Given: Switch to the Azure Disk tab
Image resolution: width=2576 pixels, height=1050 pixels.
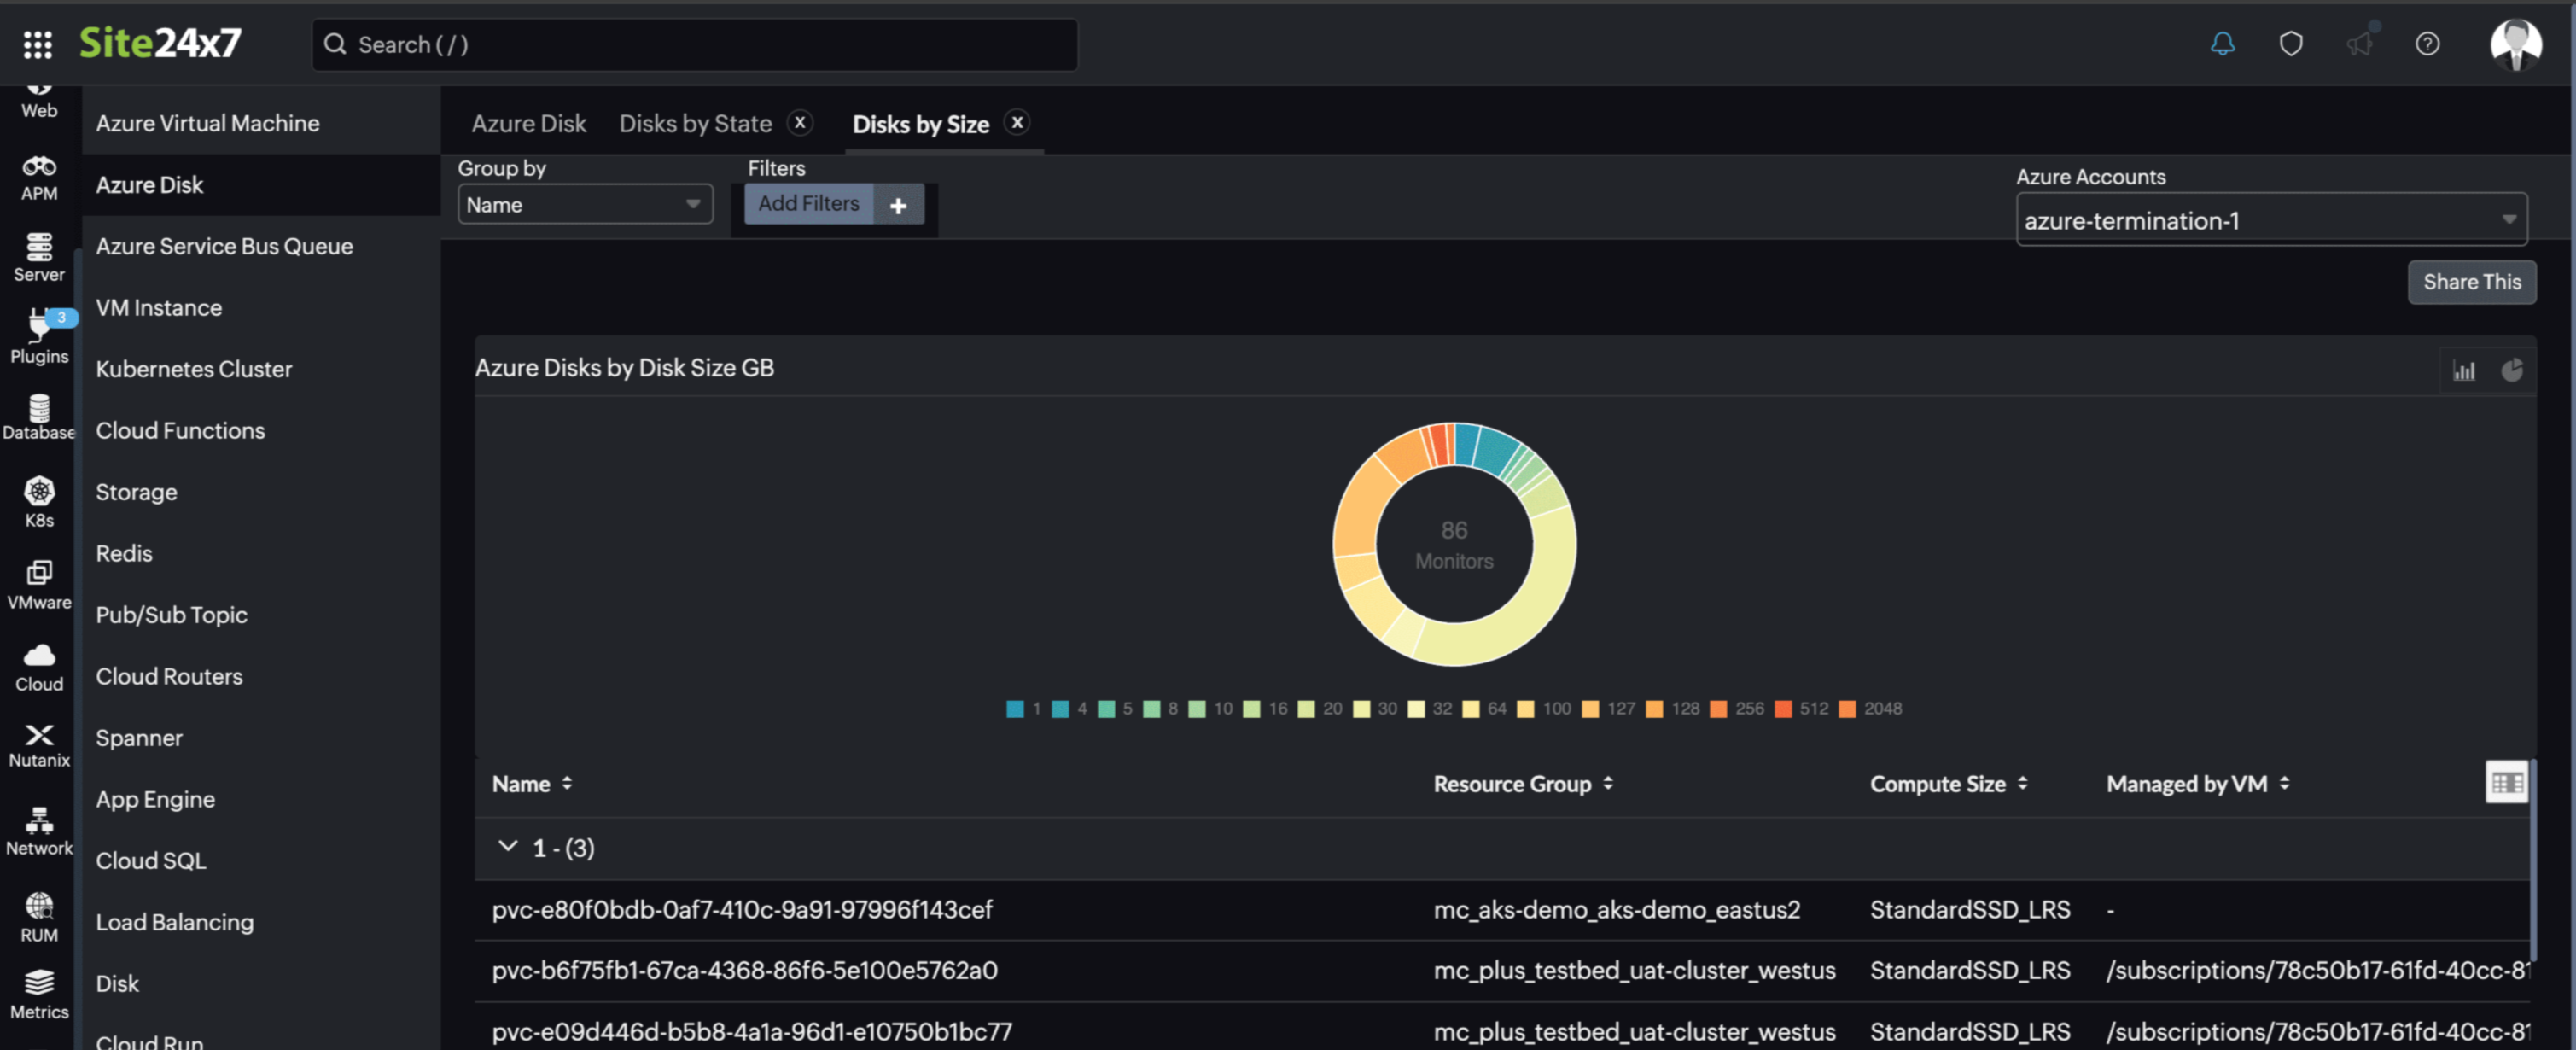Looking at the screenshot, I should [x=529, y=123].
